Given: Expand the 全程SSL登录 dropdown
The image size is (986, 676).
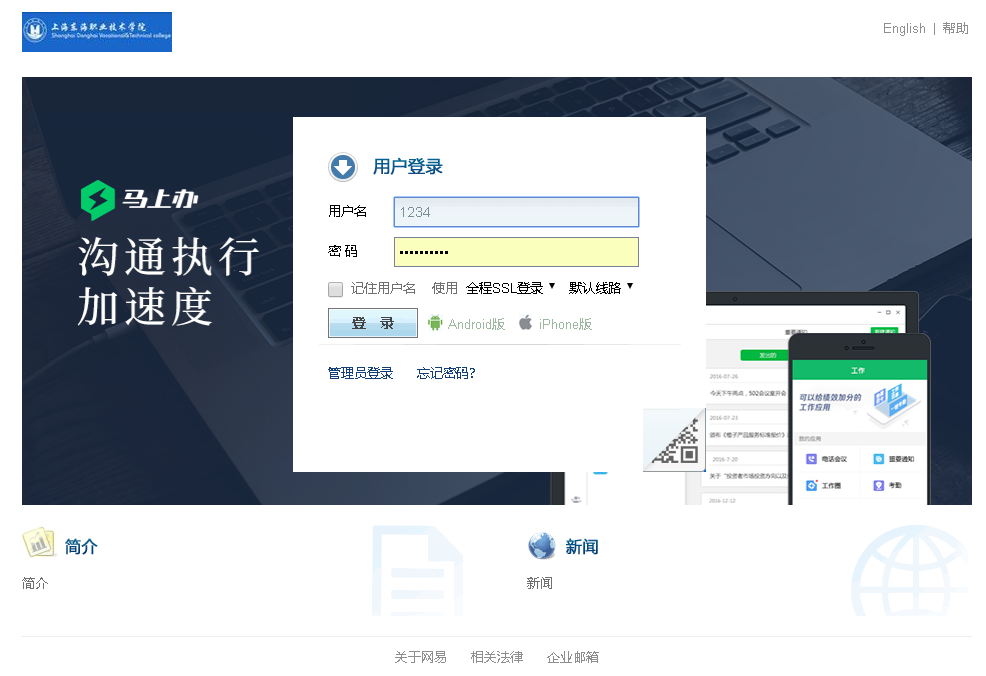Looking at the screenshot, I should [510, 288].
